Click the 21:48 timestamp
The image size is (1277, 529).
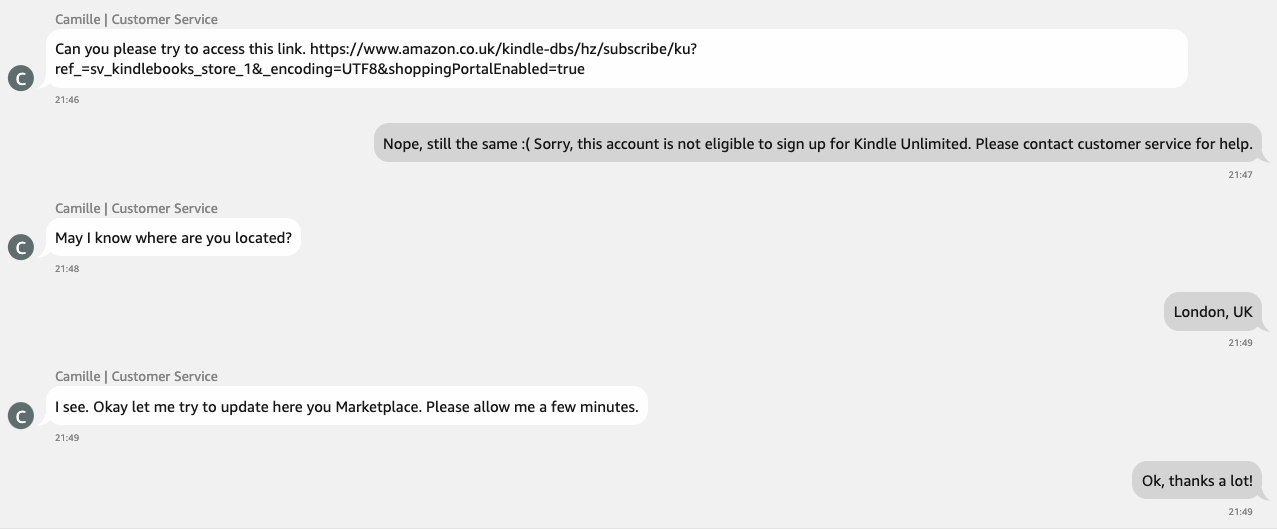67,269
